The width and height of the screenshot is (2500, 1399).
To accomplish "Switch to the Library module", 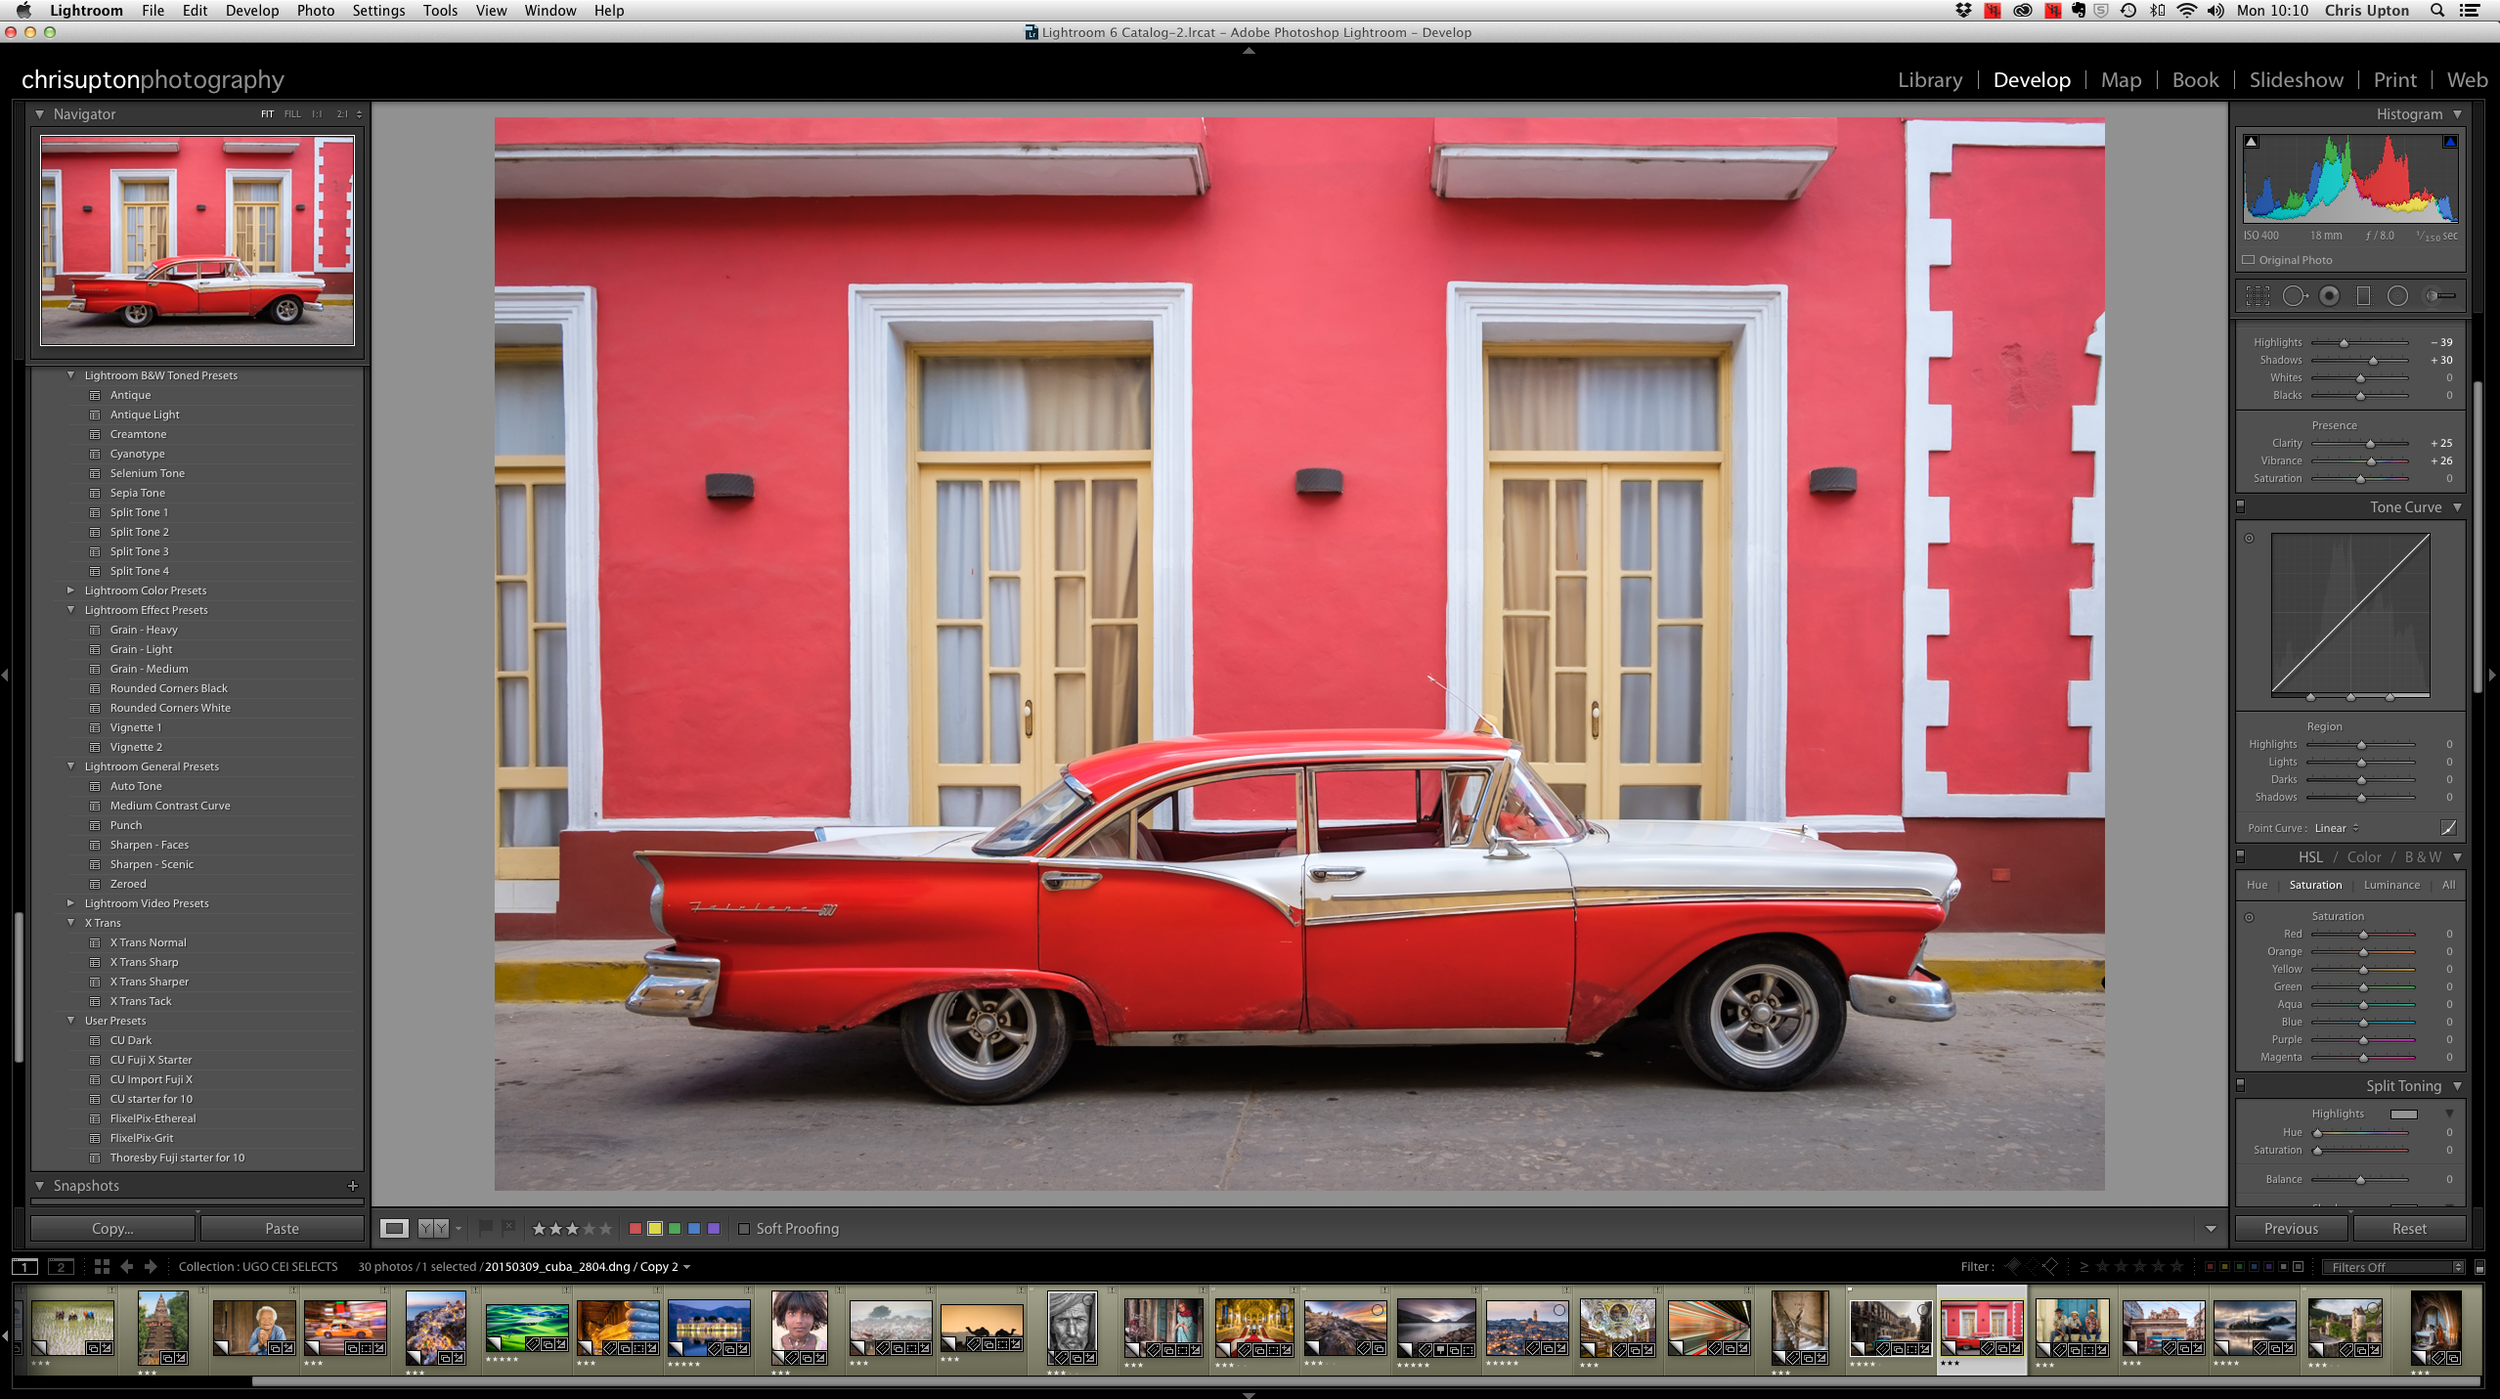I will point(1930,80).
